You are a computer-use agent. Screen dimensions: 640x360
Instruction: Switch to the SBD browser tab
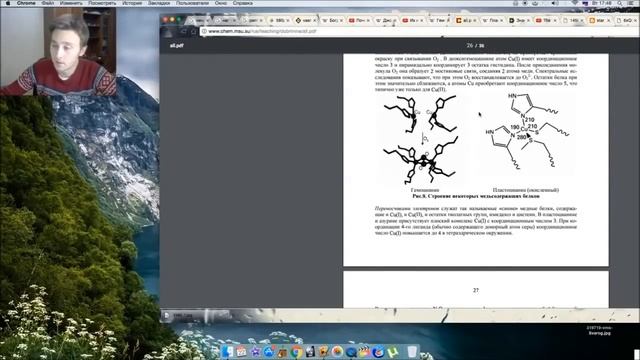click(x=280, y=20)
